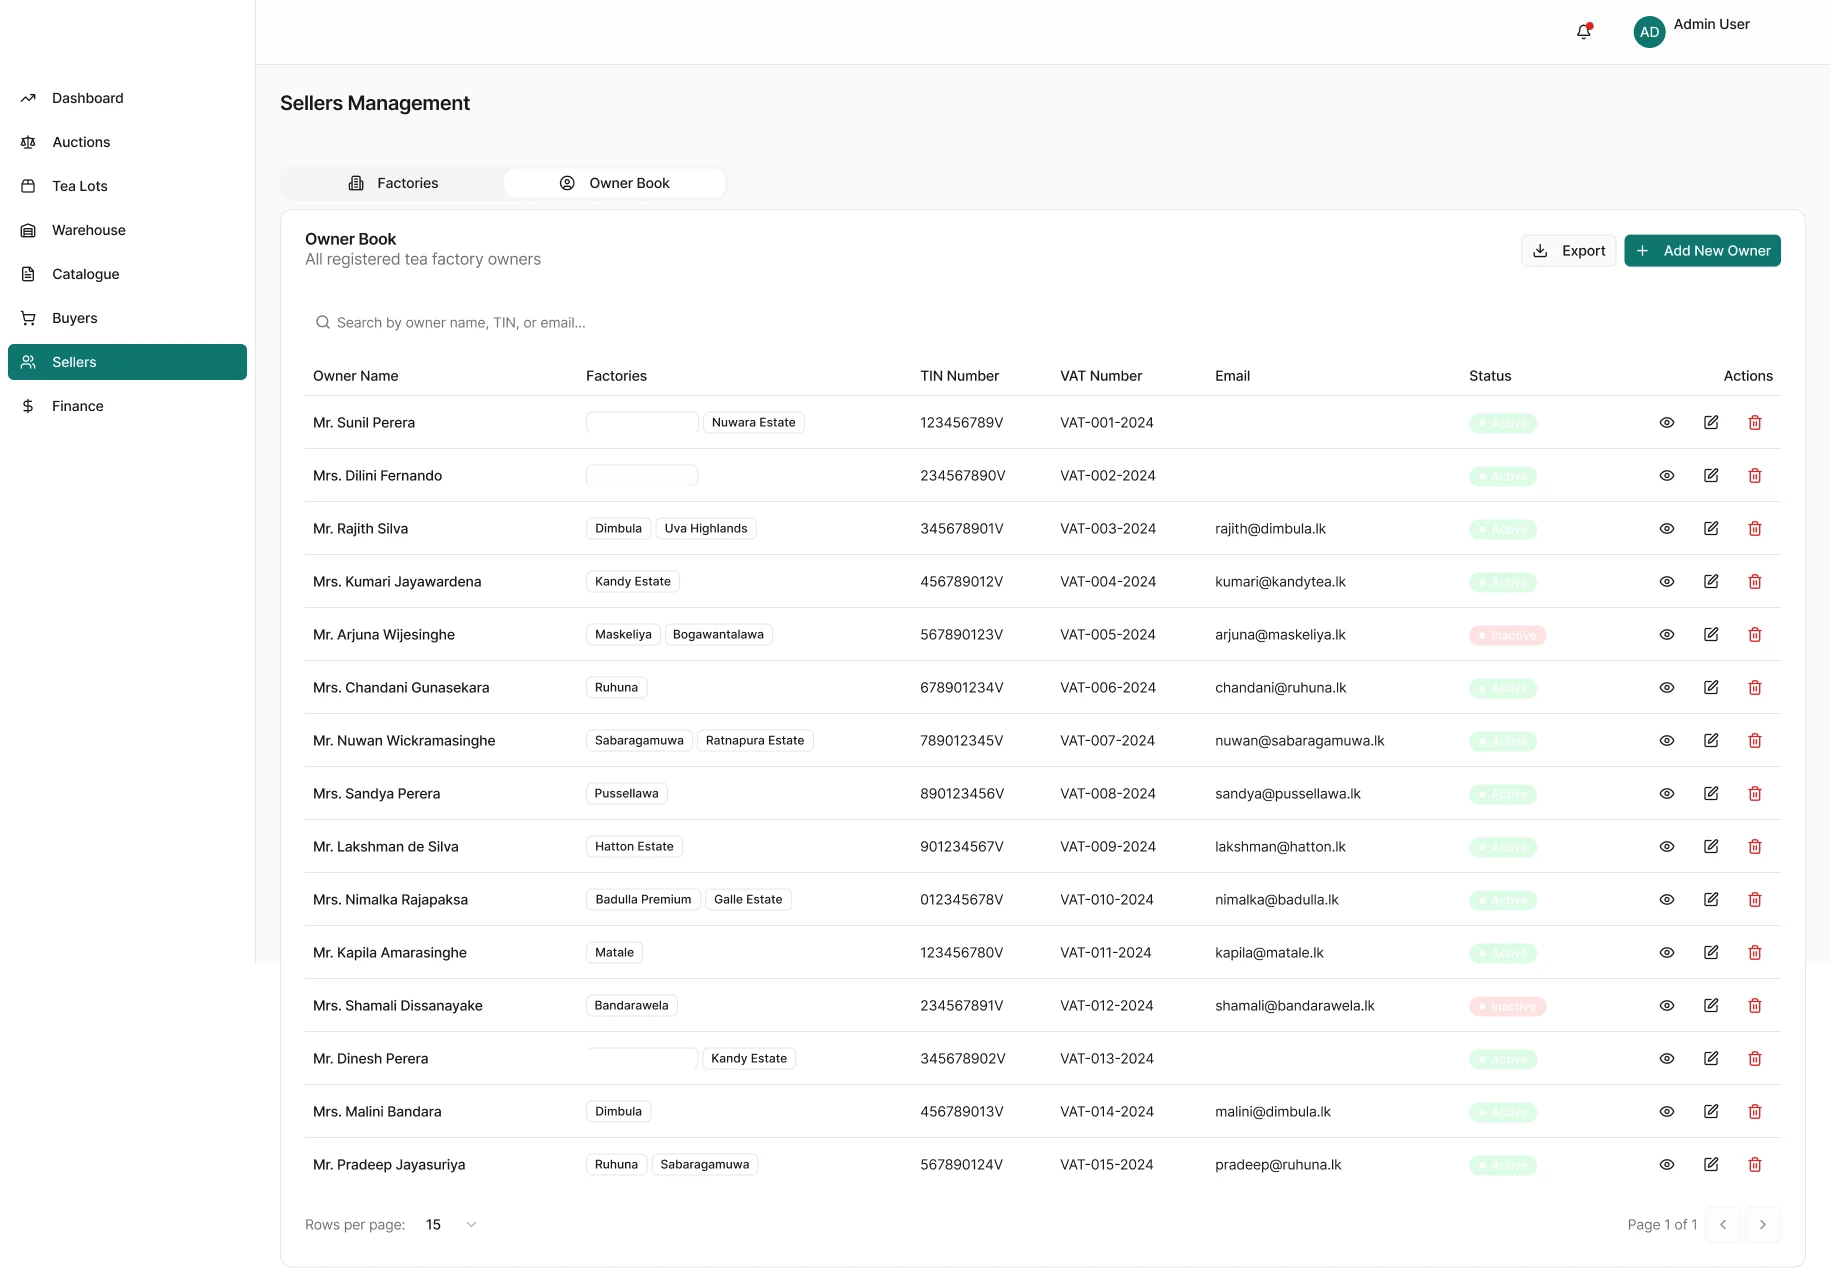Delete Mr. Nuwan Wickramasinghe's entry
This screenshot has height=1268, width=1830.
point(1755,741)
